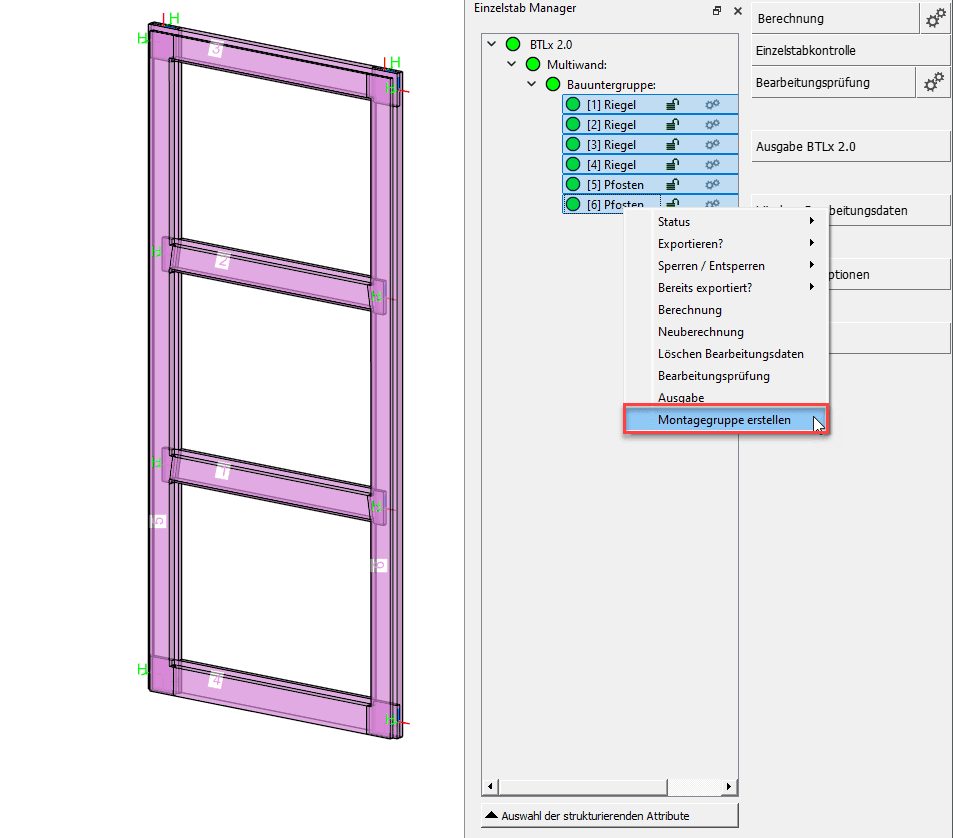Open settings gear next to Berechnung button
Image resolution: width=953 pixels, height=838 pixels.
tap(935, 18)
